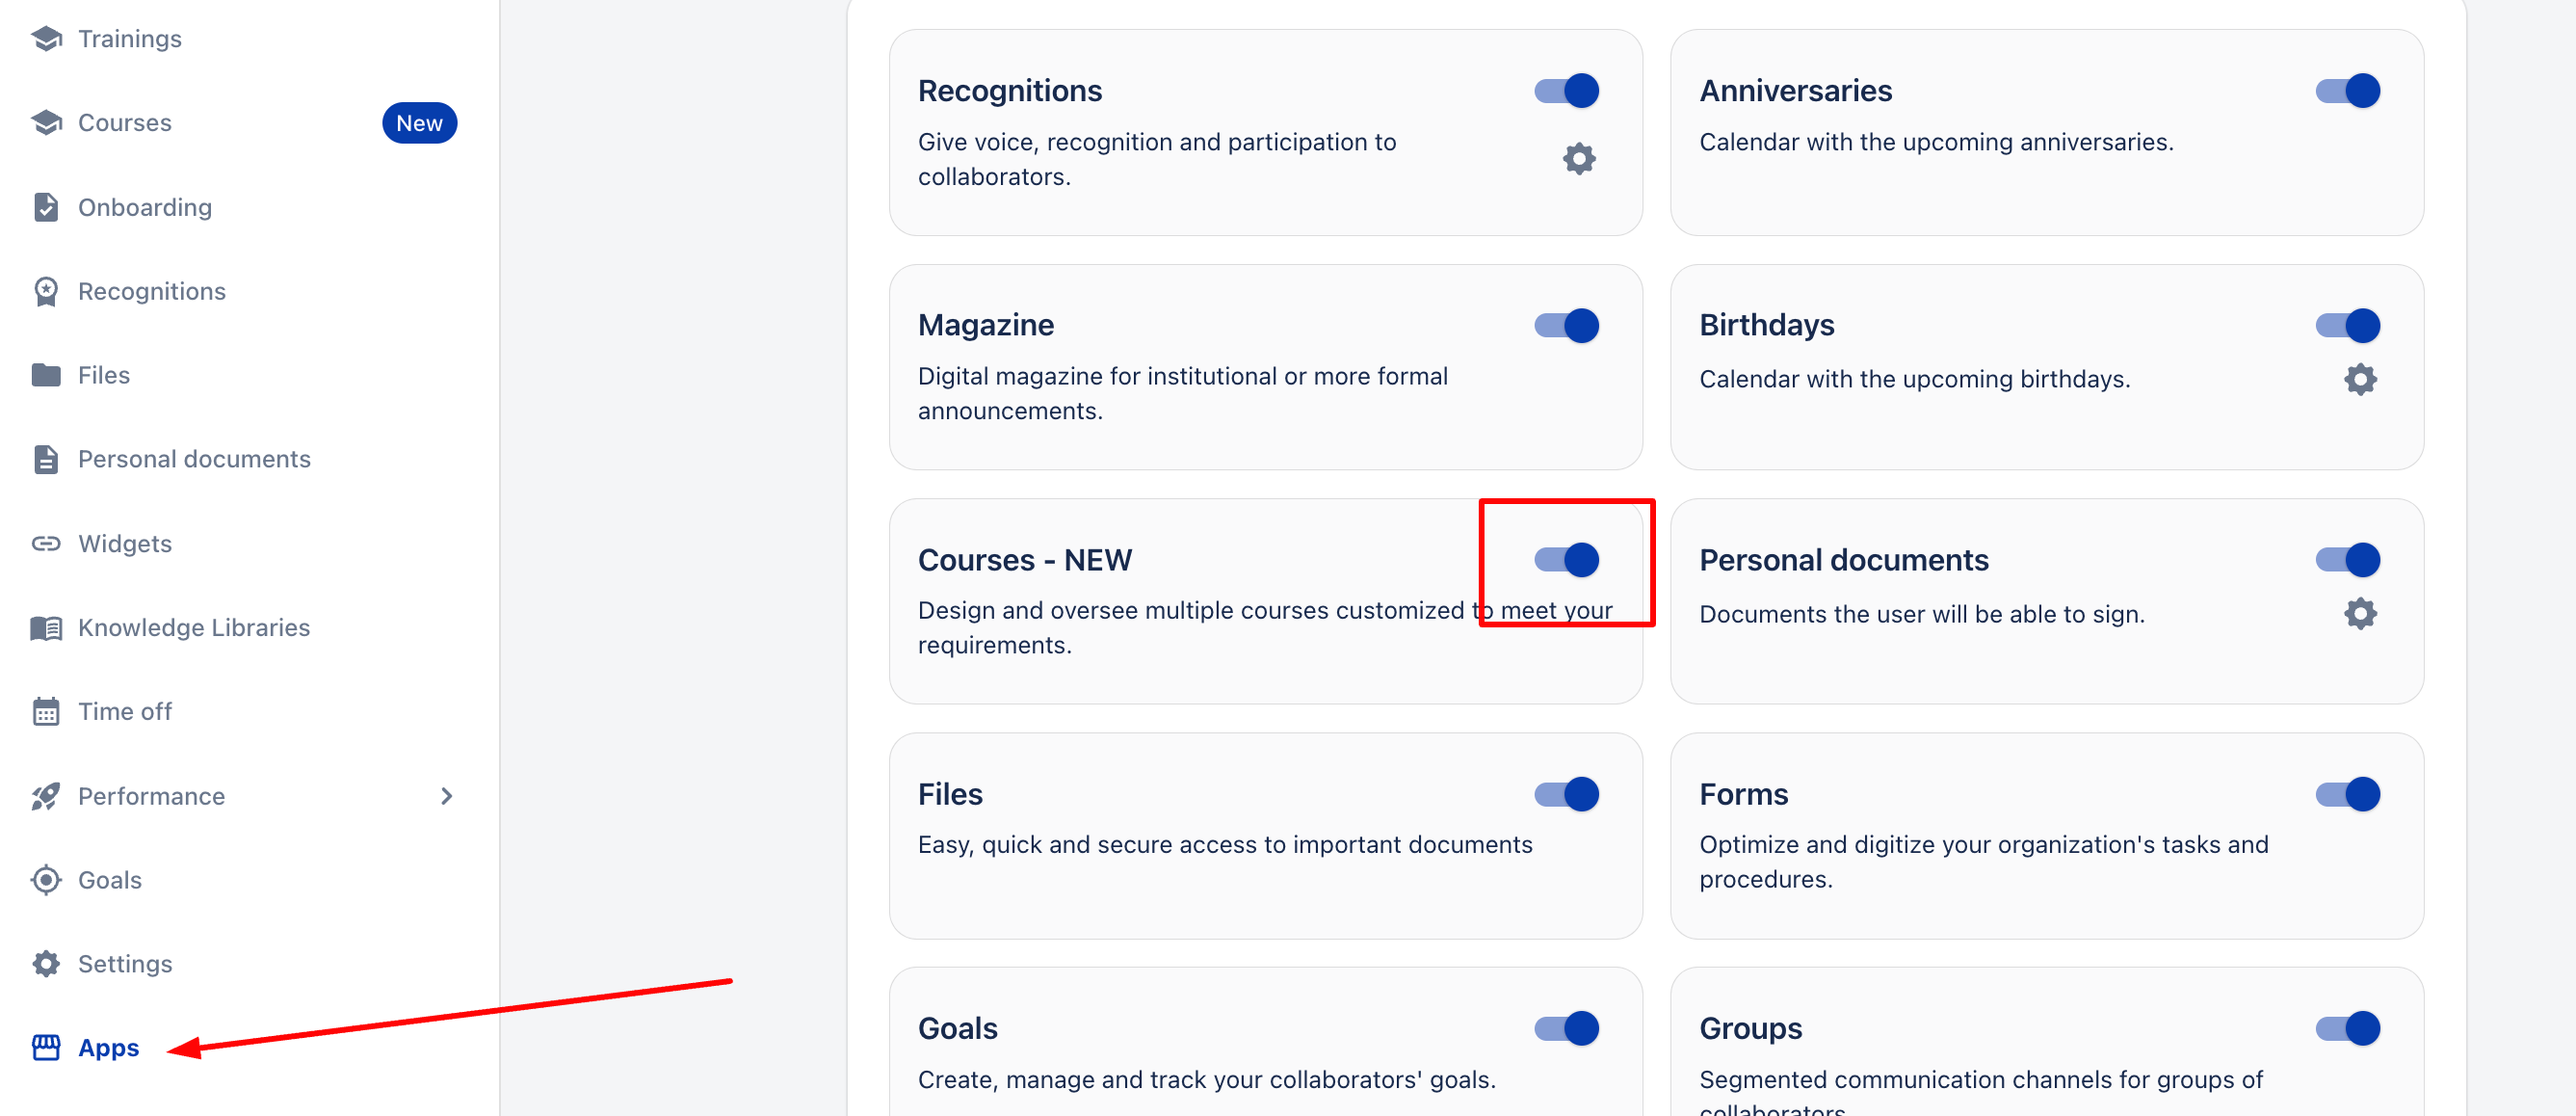Image resolution: width=2576 pixels, height=1116 pixels.
Task: Open Personal documents app settings gear
Action: [2360, 613]
